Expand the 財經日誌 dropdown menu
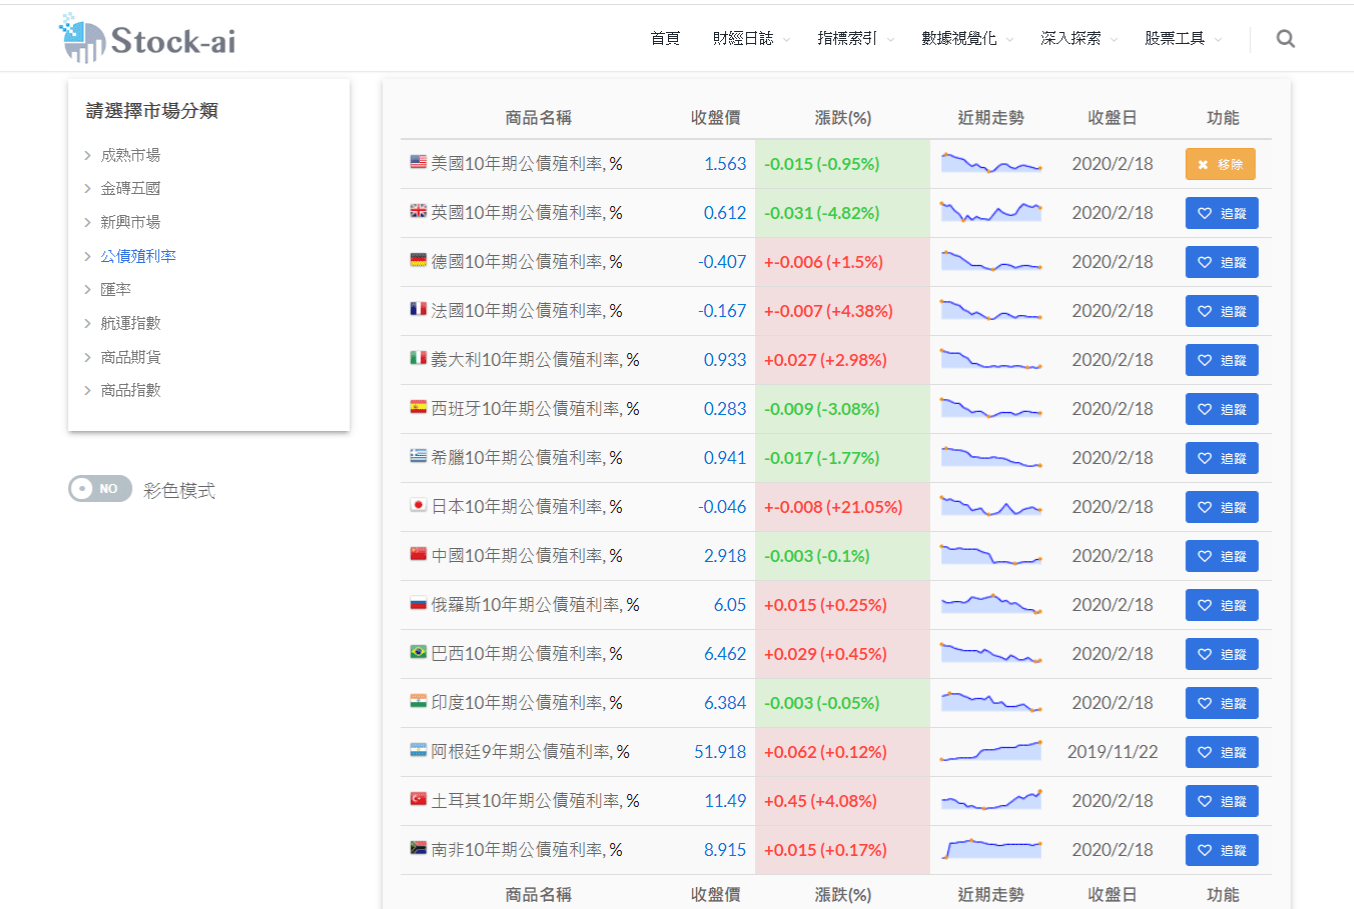 [750, 39]
